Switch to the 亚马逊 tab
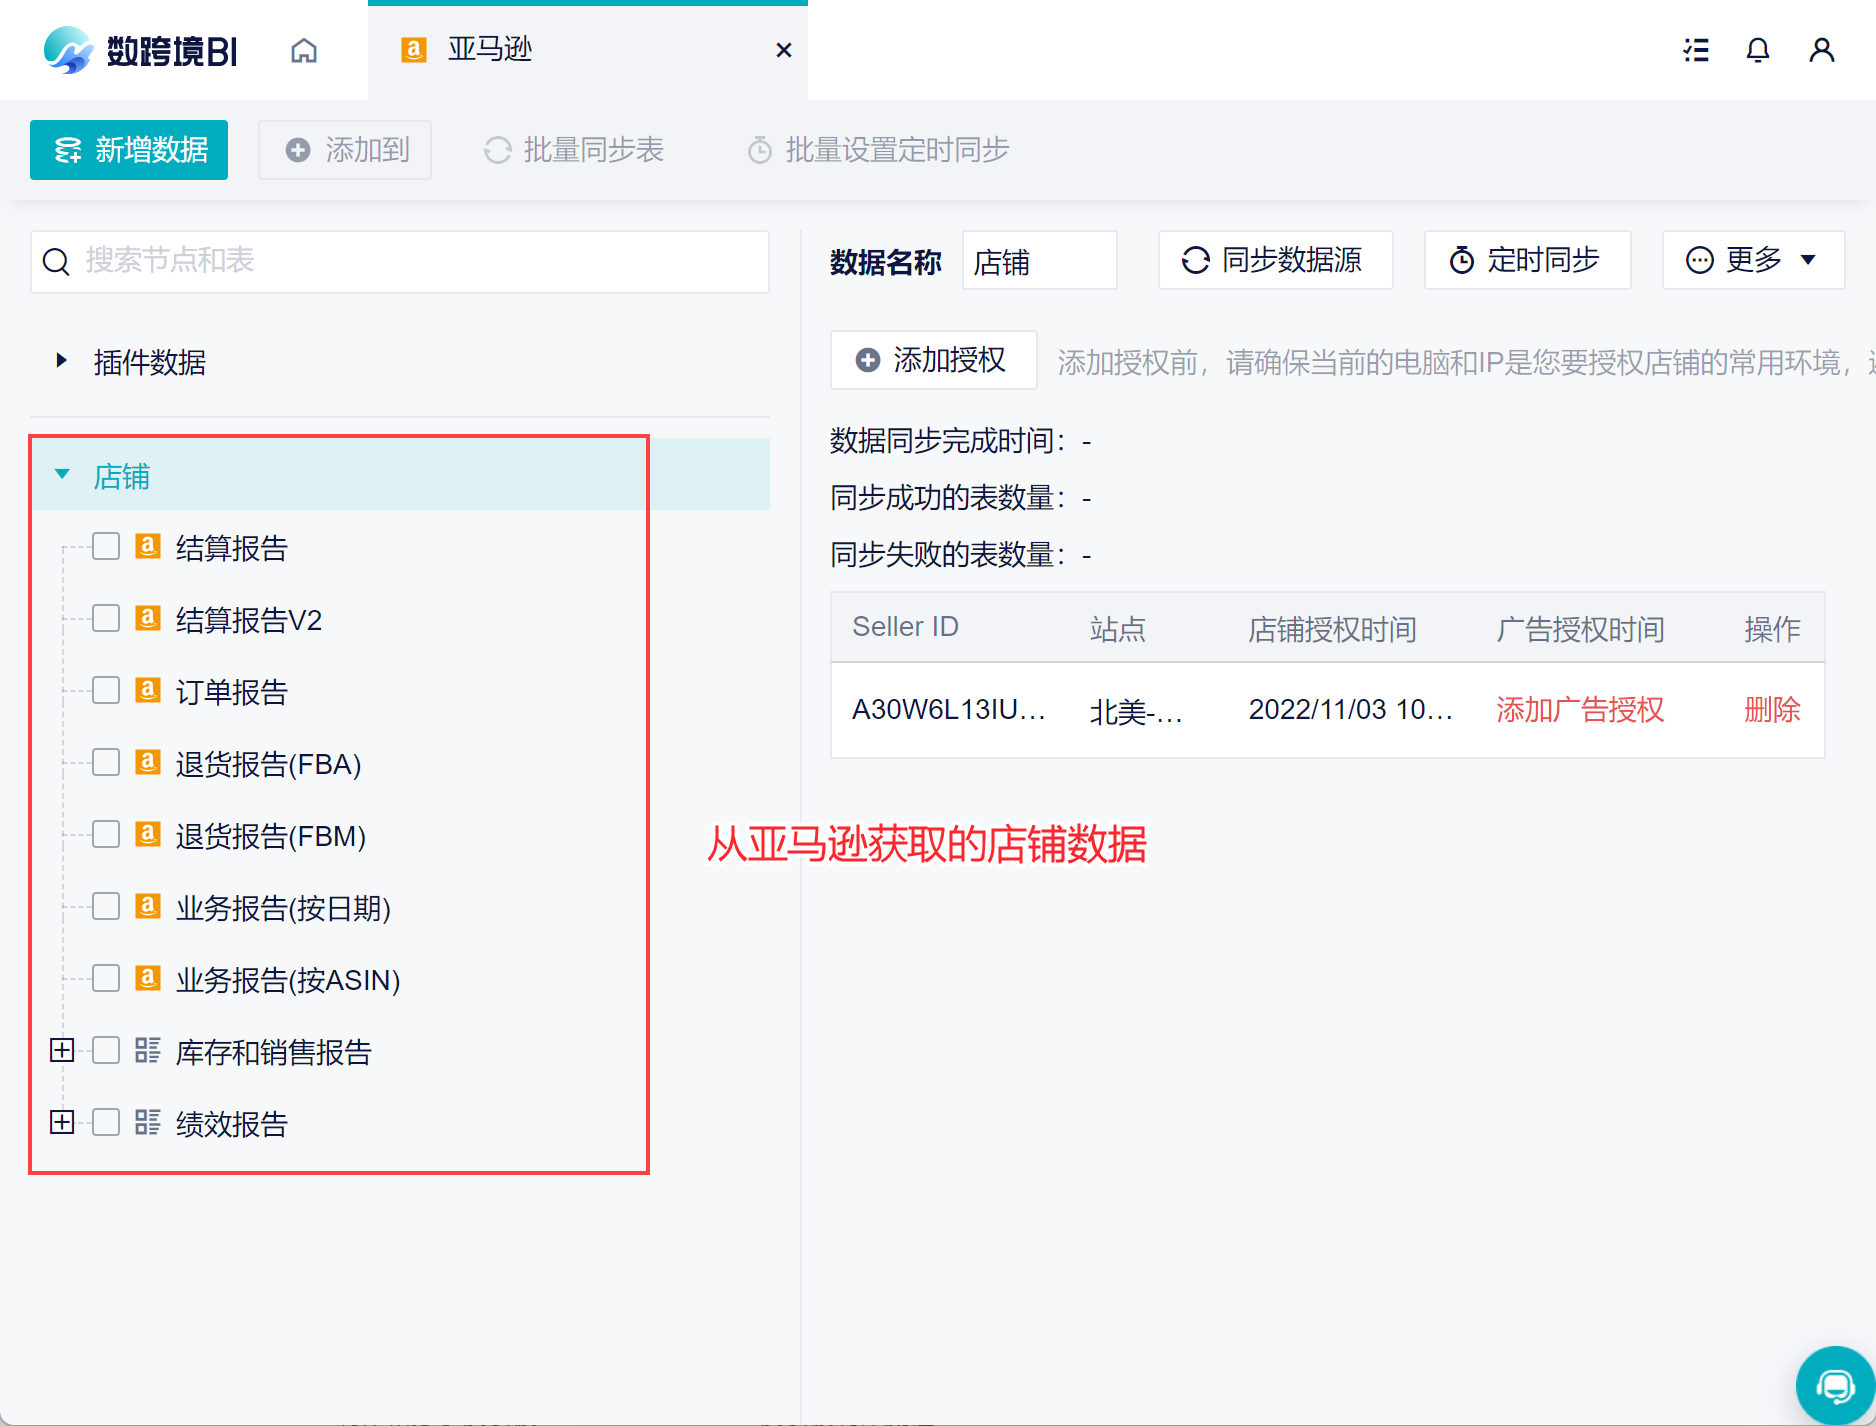 coord(588,50)
